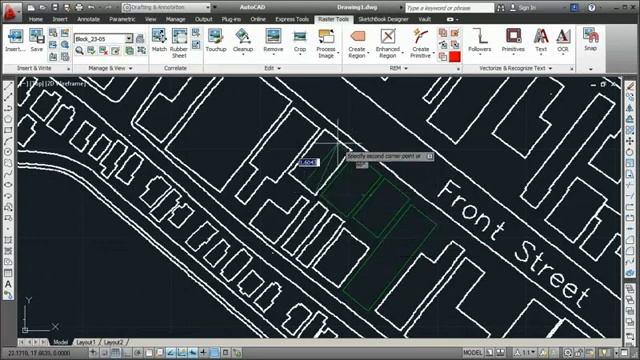Select the Model tab
Screen dimensions: 640x360
(x=60, y=342)
